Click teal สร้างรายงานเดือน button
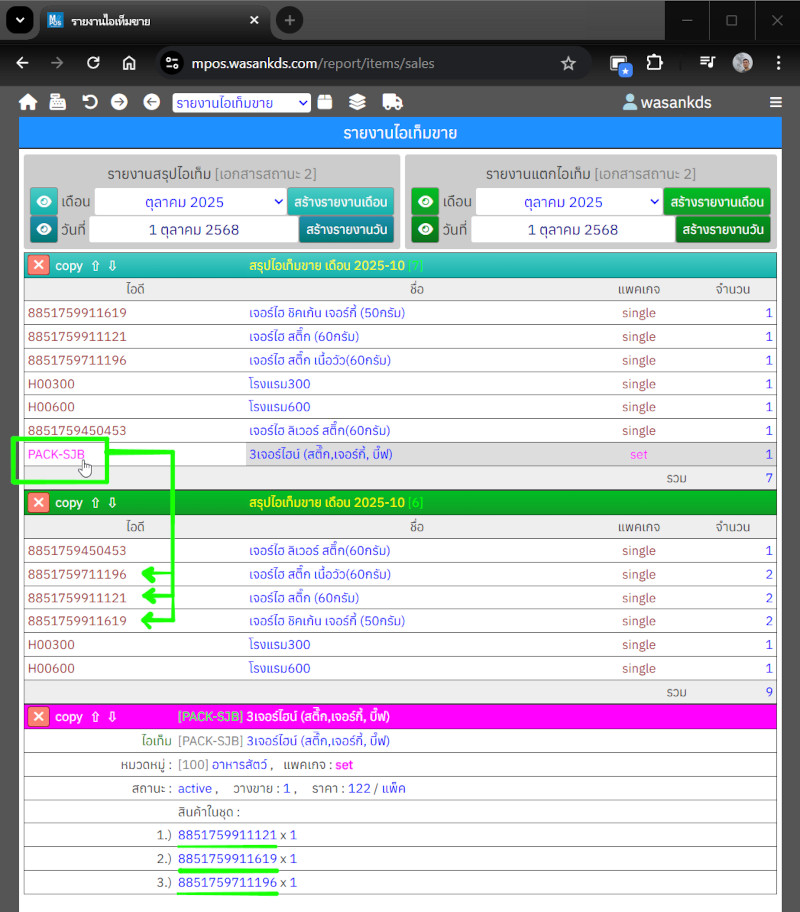 [x=340, y=202]
